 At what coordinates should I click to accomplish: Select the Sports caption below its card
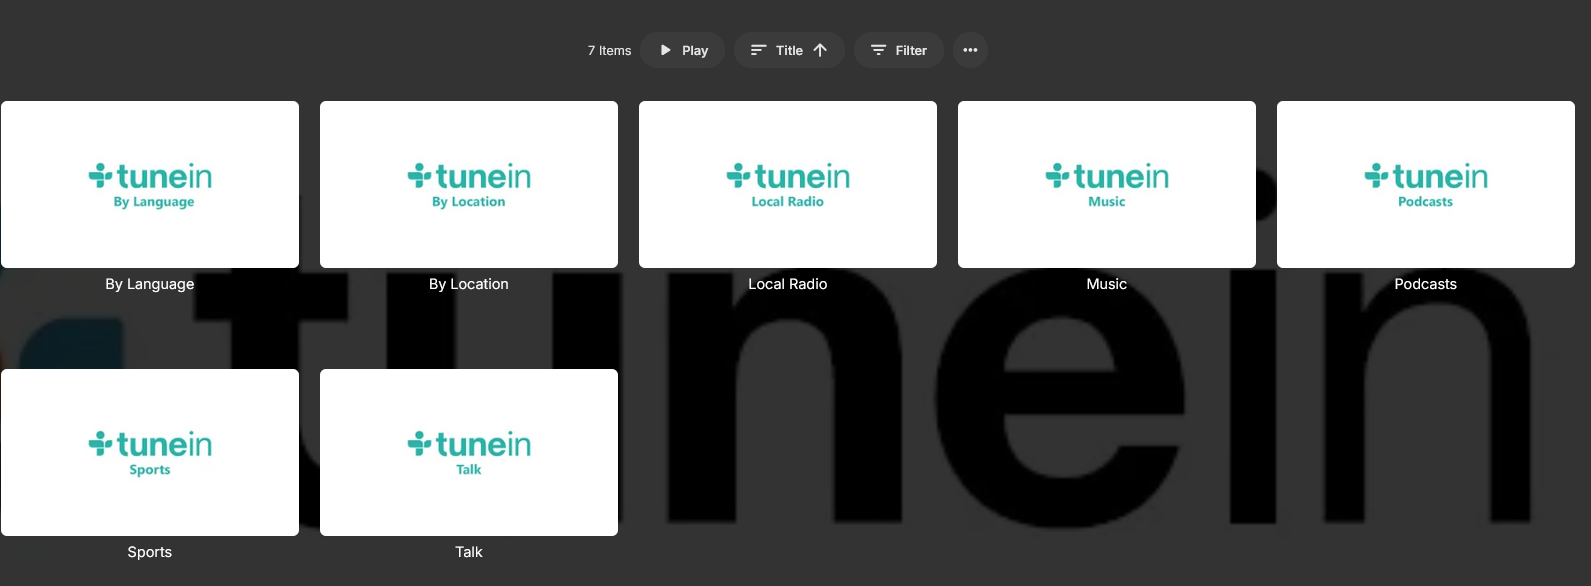tap(150, 552)
